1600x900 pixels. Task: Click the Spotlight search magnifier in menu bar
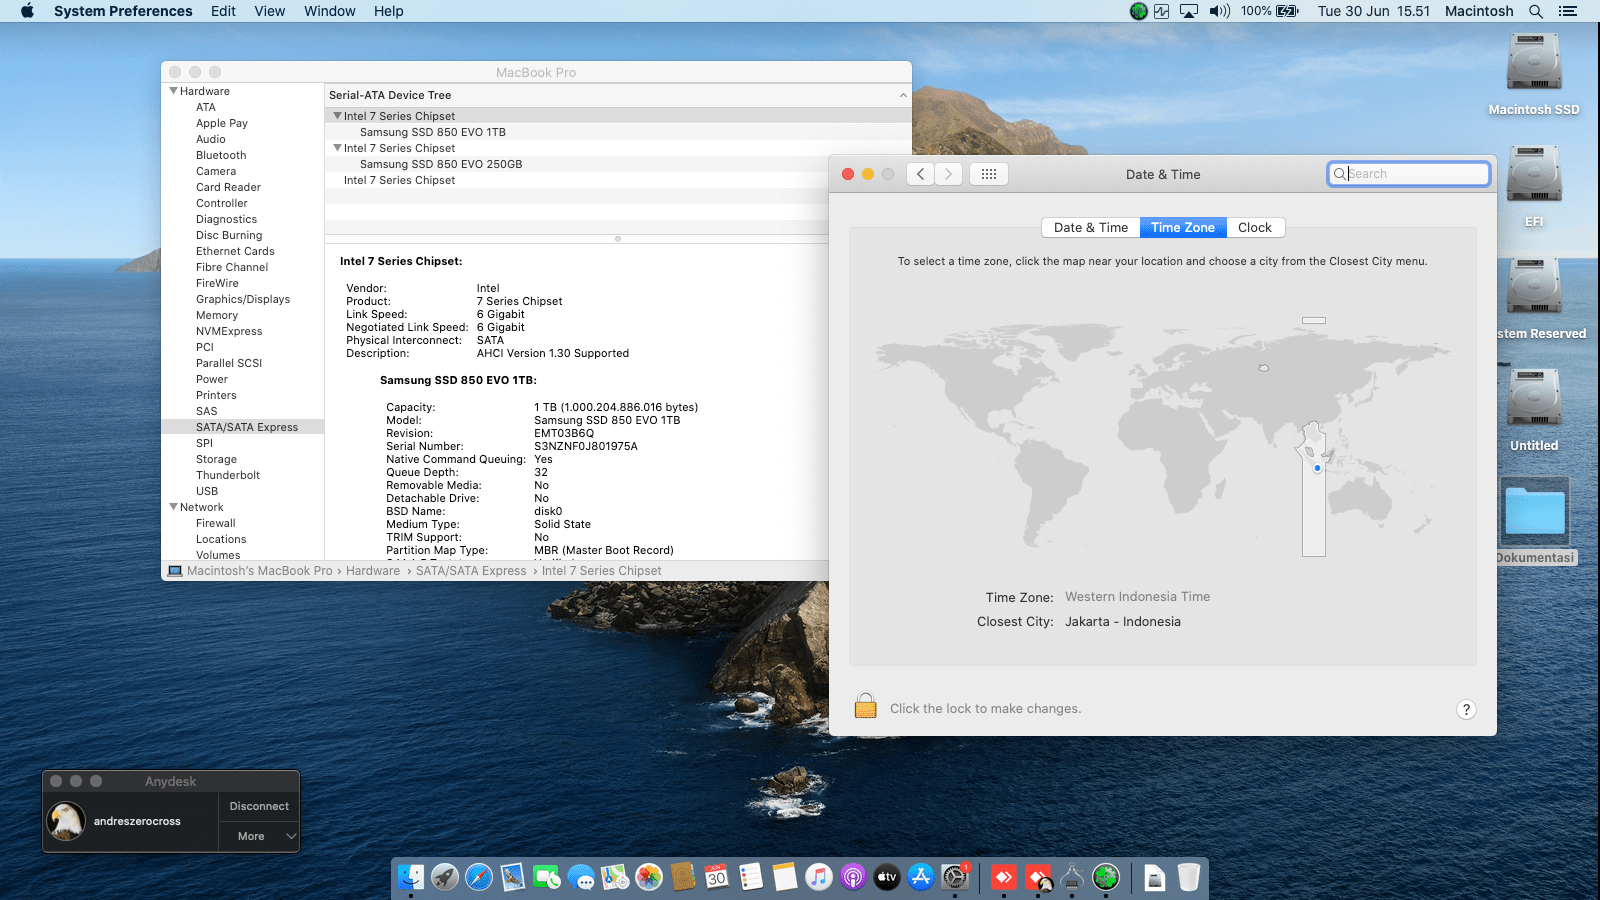pyautogui.click(x=1536, y=11)
